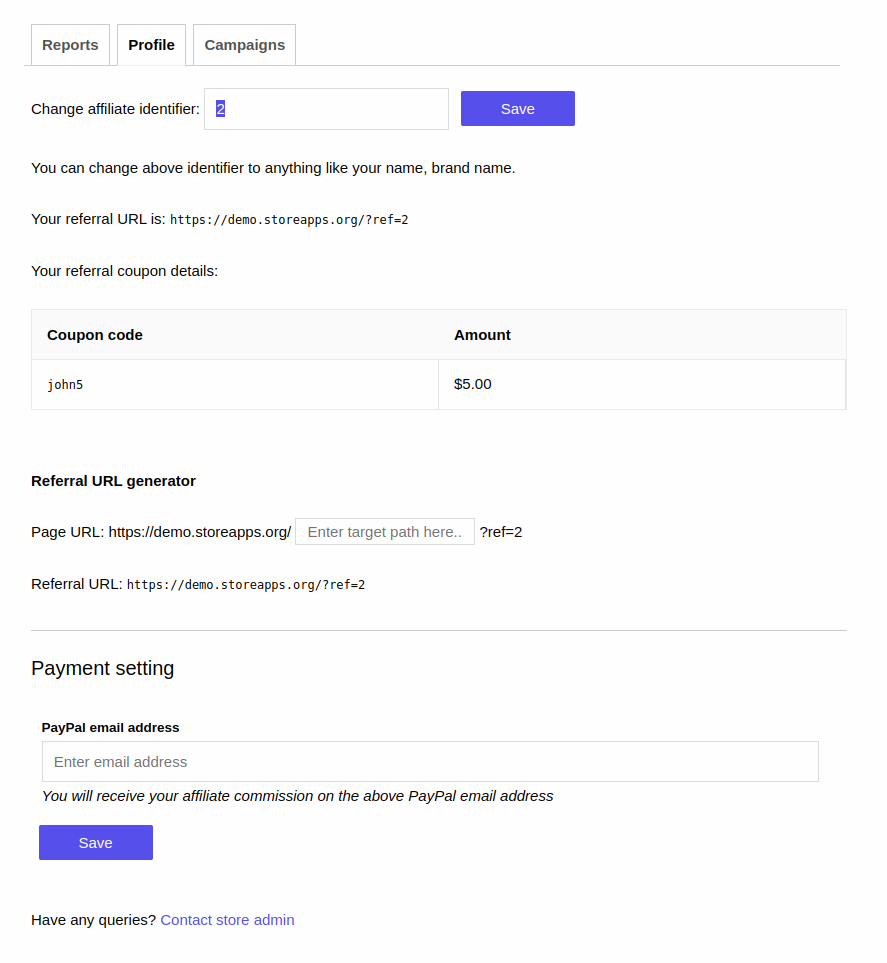Click the Coupon code column header
Viewport: 887px width, 963px height.
(95, 335)
